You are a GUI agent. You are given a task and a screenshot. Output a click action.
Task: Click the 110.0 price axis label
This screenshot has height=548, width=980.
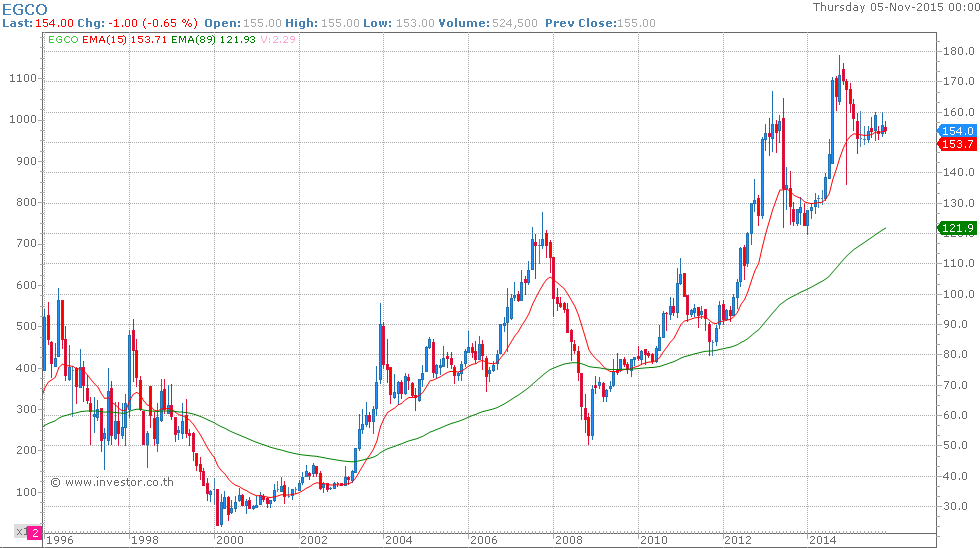(959, 263)
